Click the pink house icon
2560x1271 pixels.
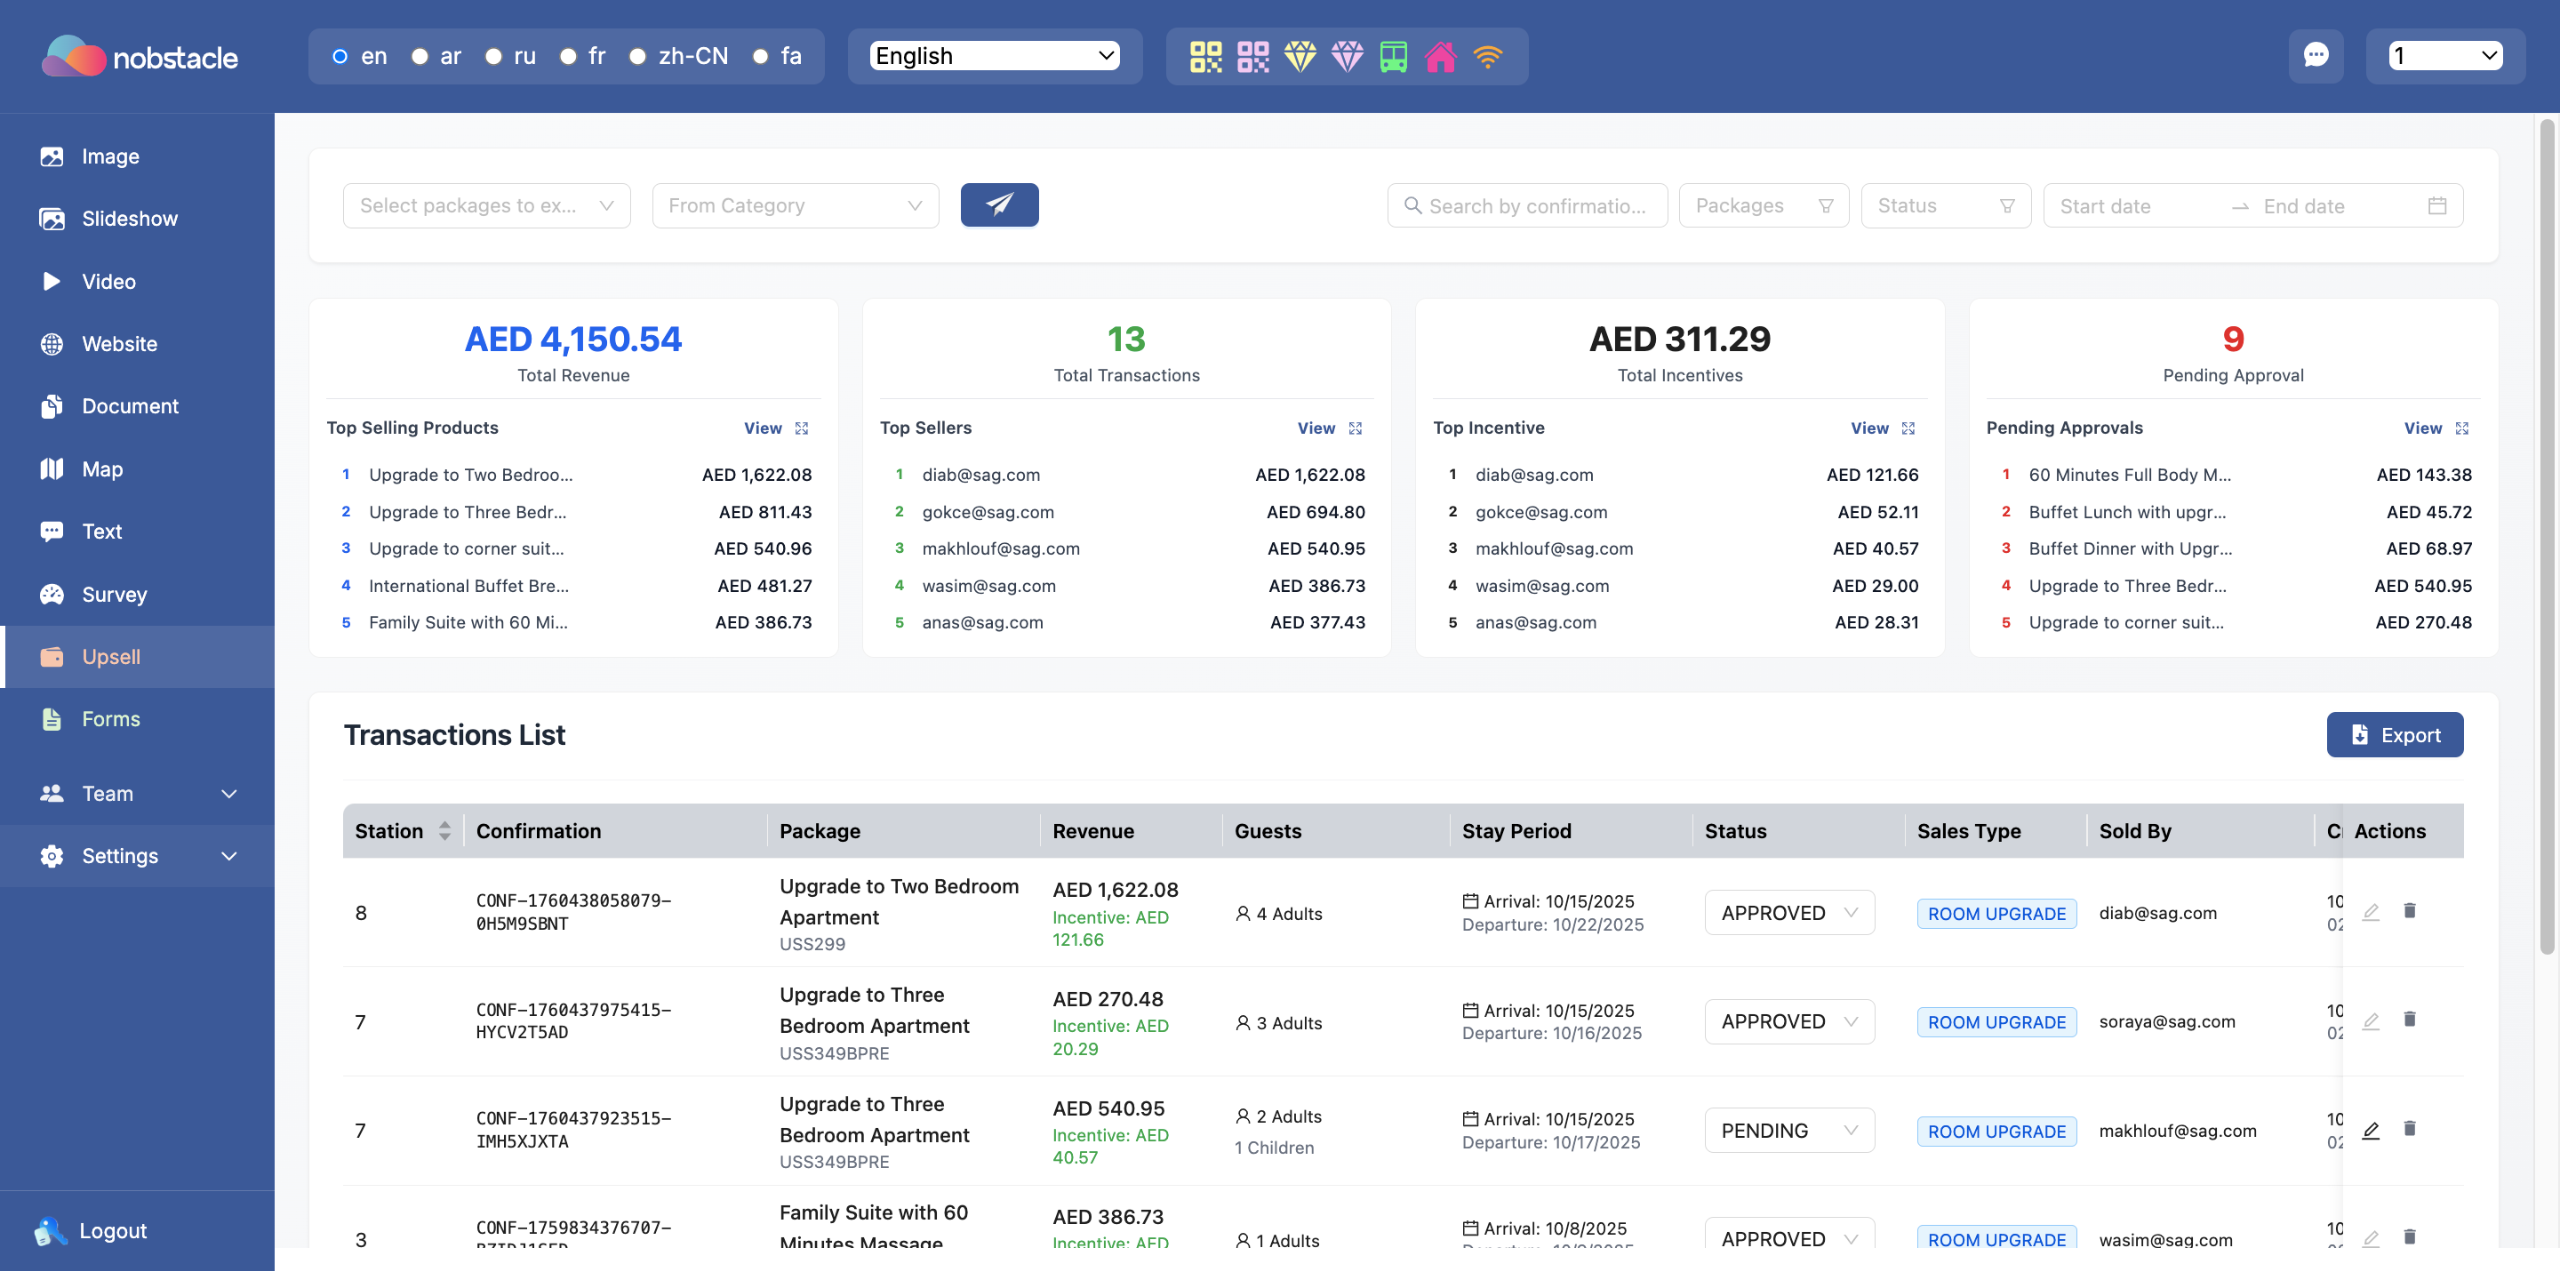pos(1440,56)
